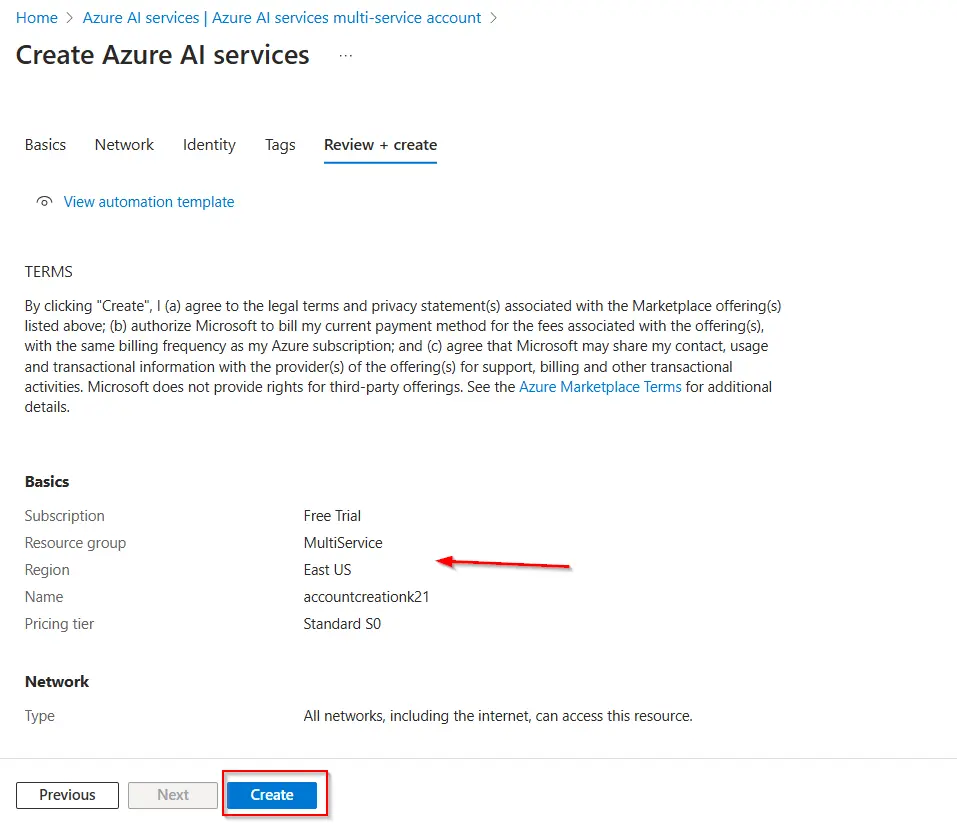Click the East US region value
This screenshot has height=827, width=957.
(x=327, y=570)
